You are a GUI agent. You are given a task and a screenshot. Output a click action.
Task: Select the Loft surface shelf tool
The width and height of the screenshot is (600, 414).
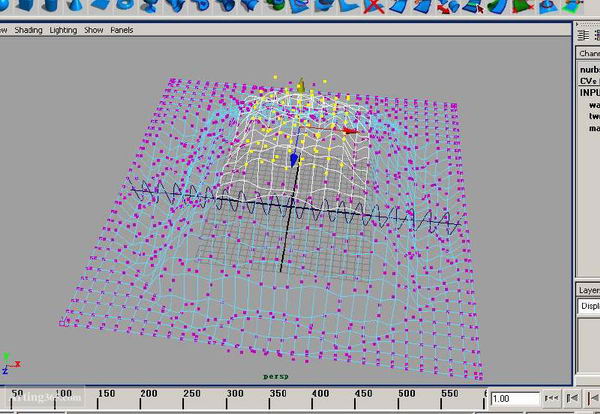[x=175, y=6]
